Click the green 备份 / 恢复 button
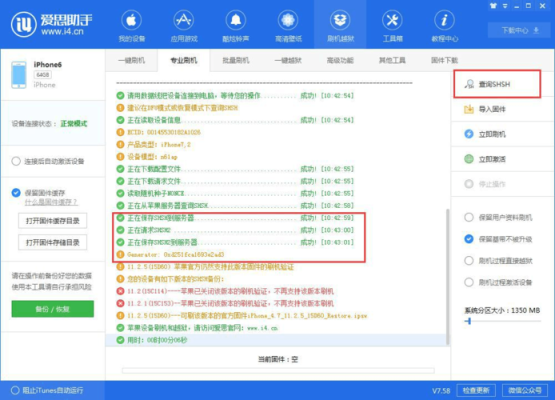The width and height of the screenshot is (555, 400). [x=53, y=309]
